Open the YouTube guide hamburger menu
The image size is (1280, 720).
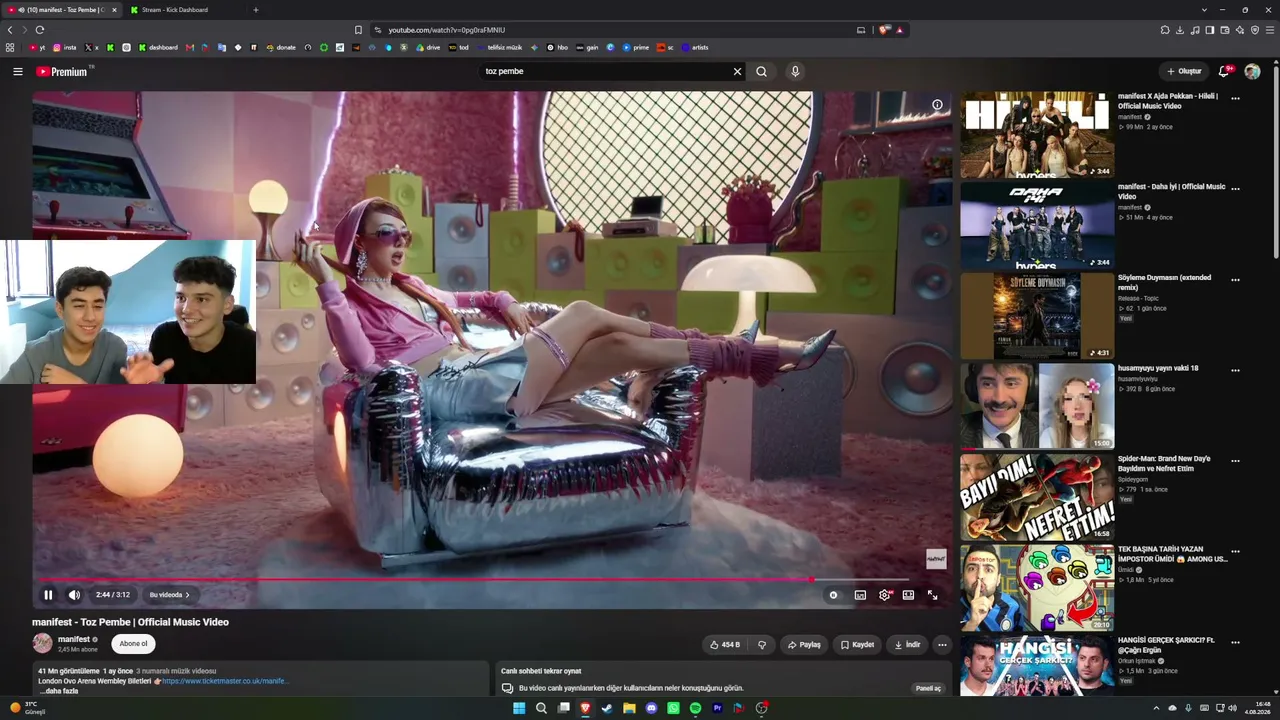18,72
